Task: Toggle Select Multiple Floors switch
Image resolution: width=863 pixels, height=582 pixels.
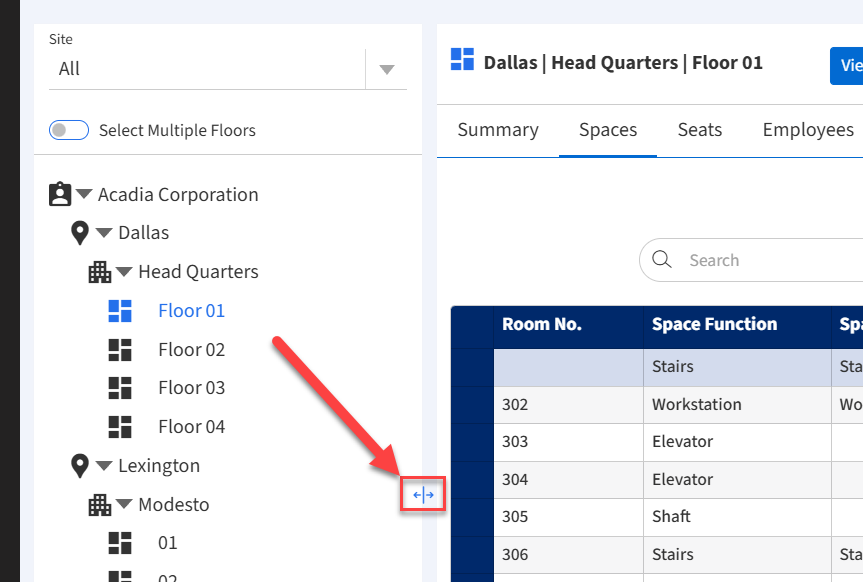Action: click(x=70, y=130)
